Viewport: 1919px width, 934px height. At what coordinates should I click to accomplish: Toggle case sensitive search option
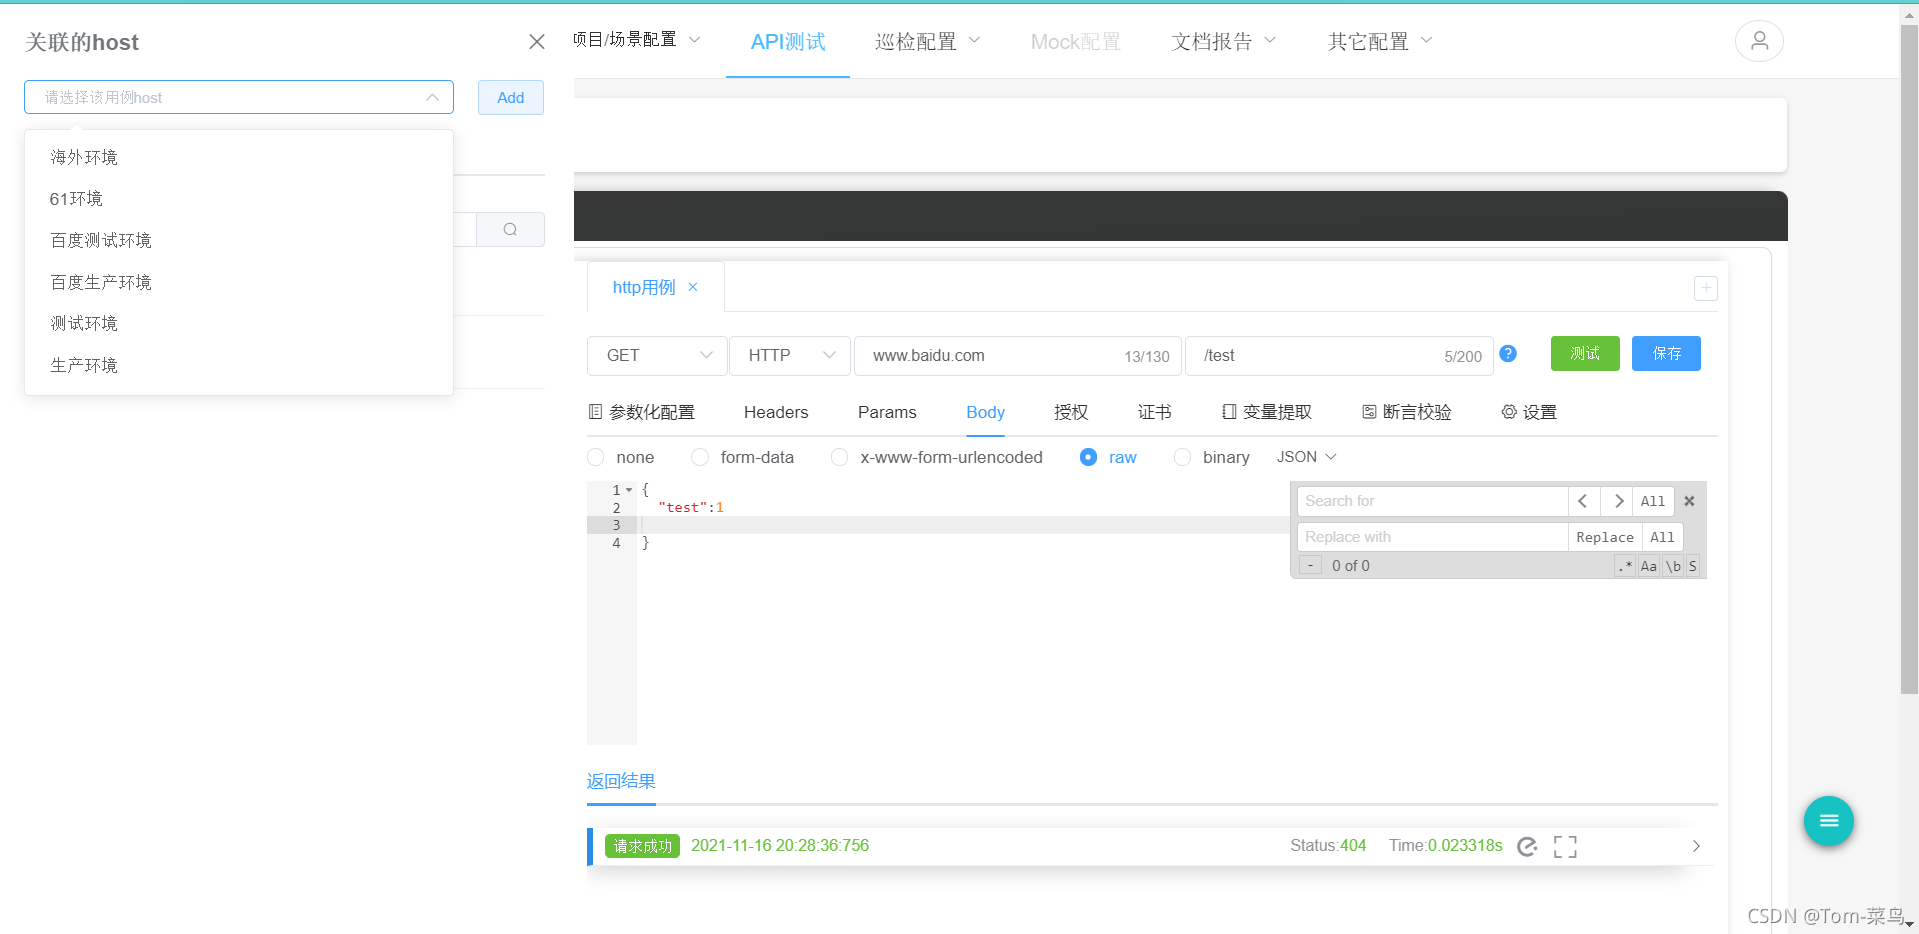(x=1648, y=566)
